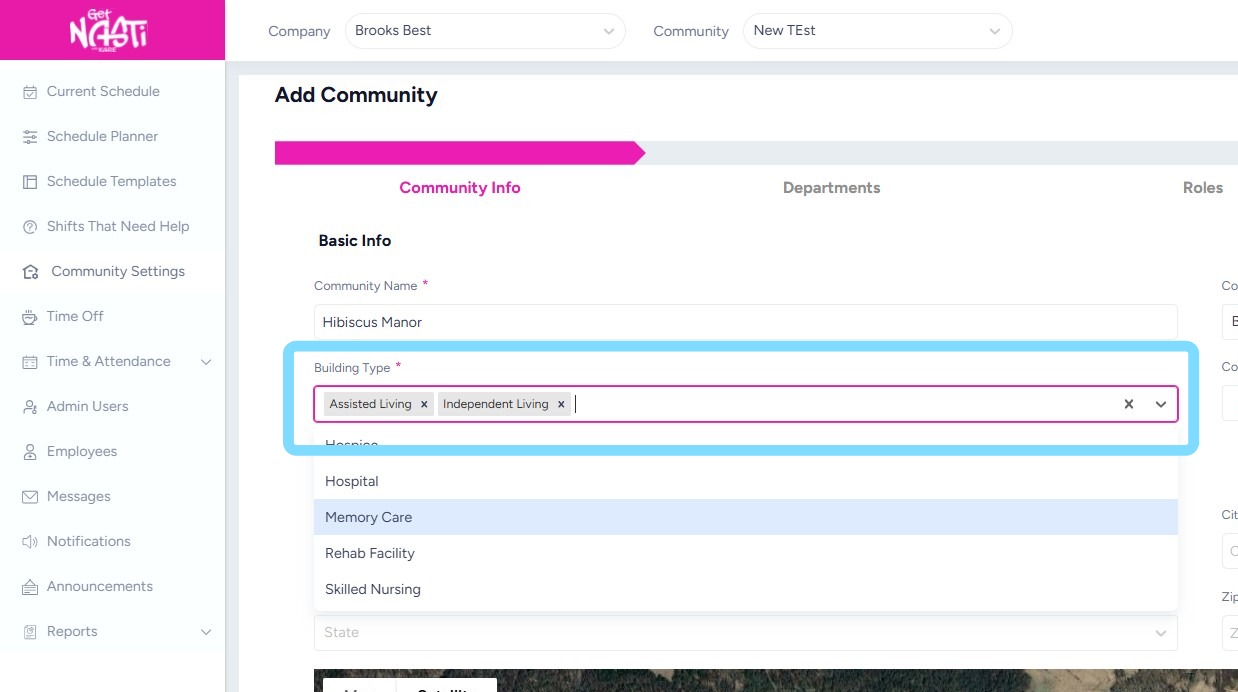
Task: Switch to the Departments step
Action: pos(831,188)
